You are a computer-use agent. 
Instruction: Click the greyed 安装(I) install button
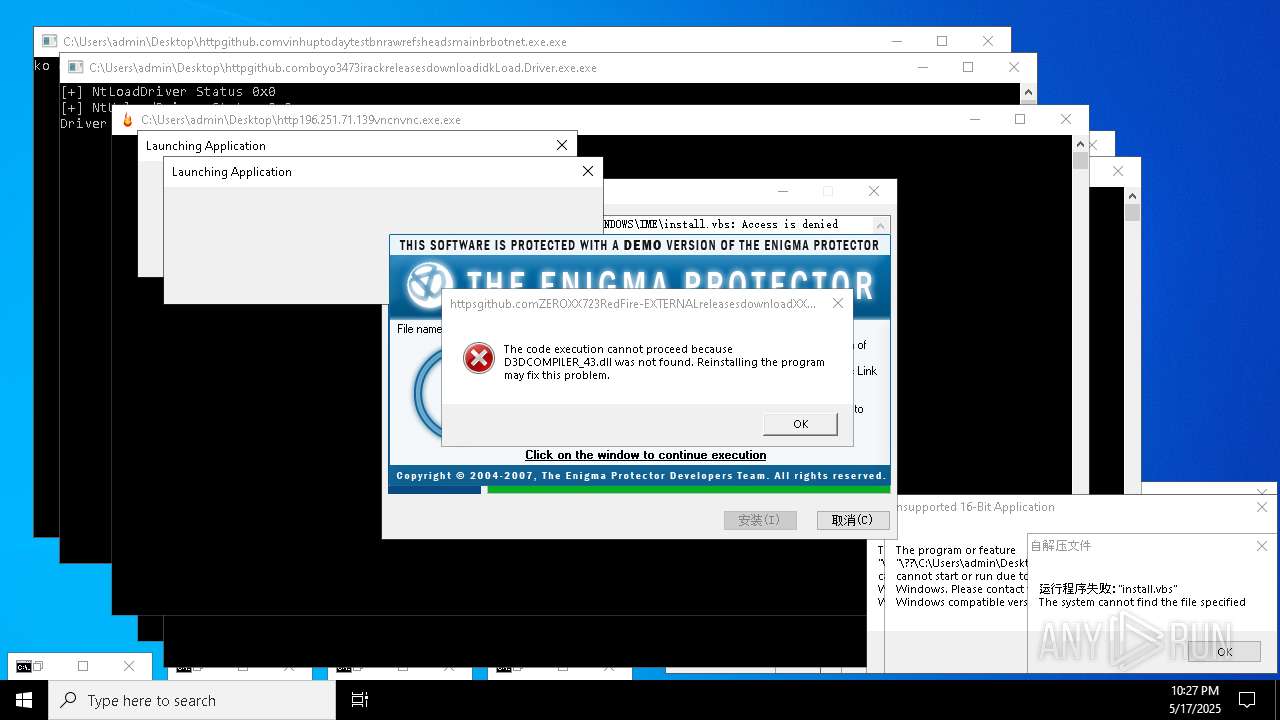(759, 520)
